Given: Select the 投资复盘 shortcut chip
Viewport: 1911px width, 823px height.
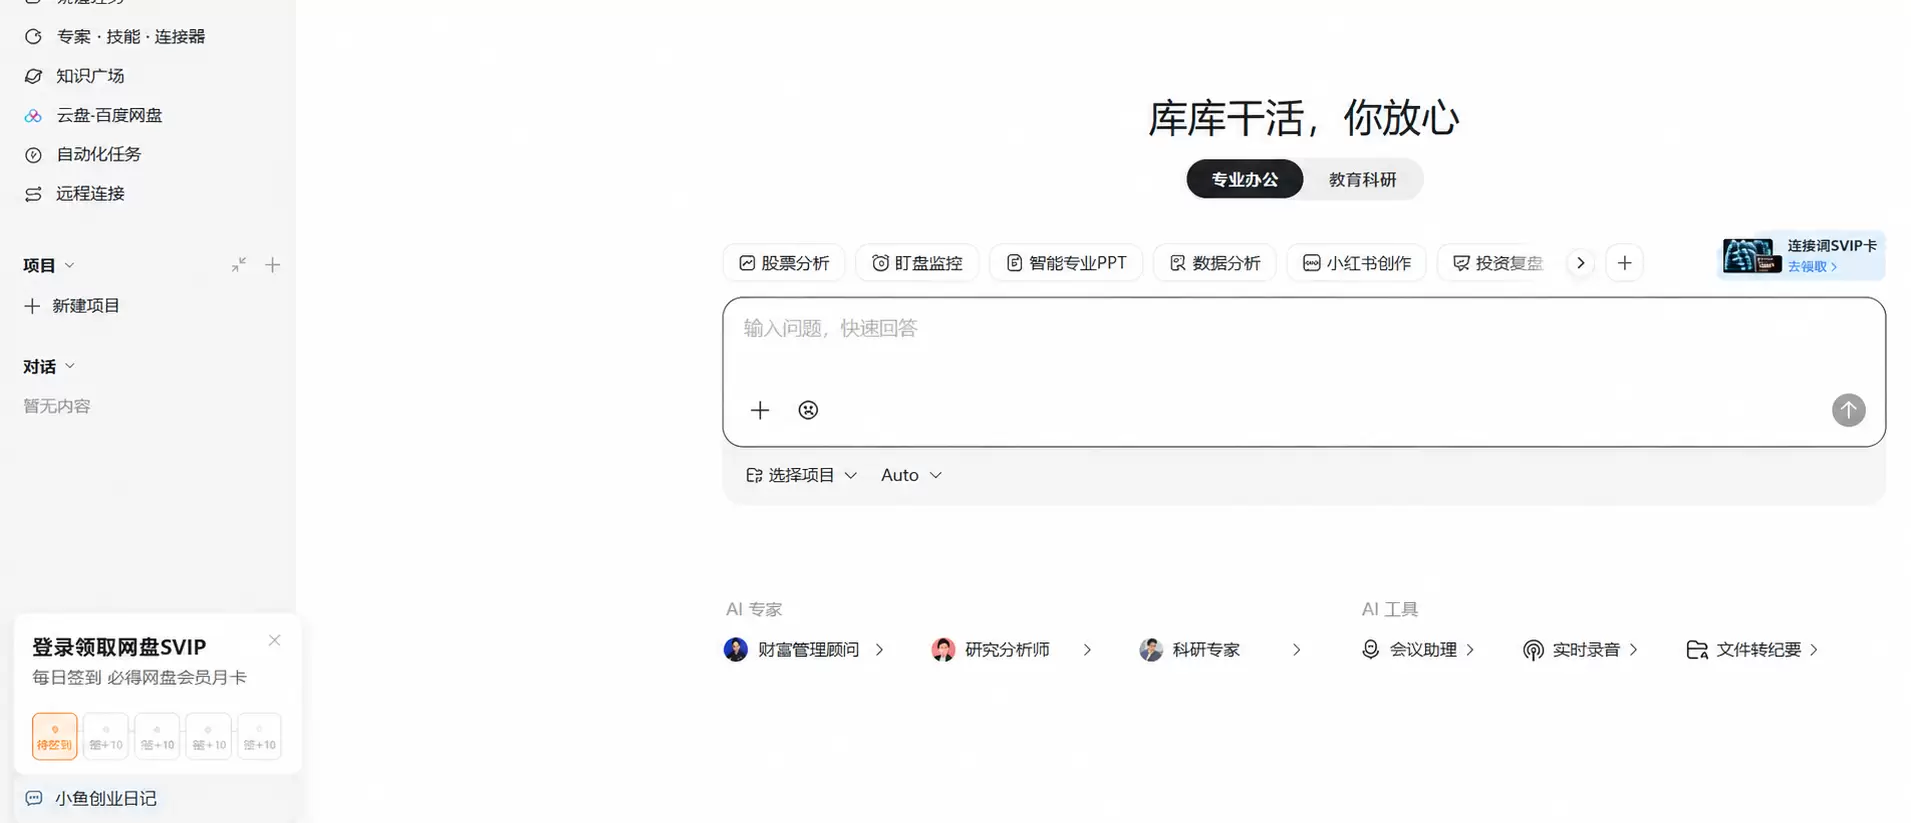Looking at the screenshot, I should click(x=1498, y=263).
